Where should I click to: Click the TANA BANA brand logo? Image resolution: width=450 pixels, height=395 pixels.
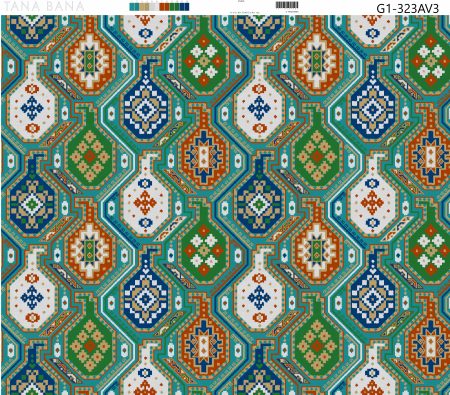[43, 6]
